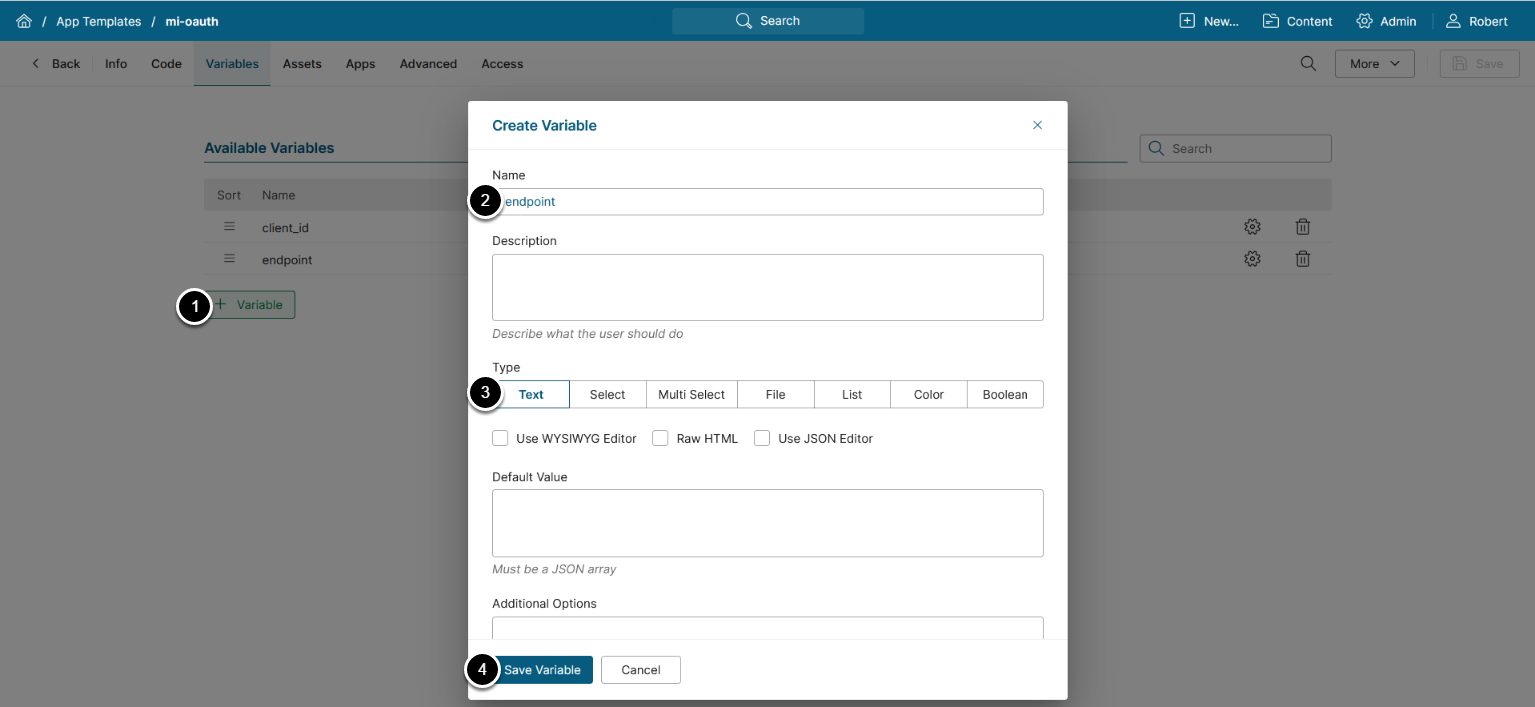Choose the Multi Select variable type
Image resolution: width=1535 pixels, height=707 pixels.
point(691,395)
